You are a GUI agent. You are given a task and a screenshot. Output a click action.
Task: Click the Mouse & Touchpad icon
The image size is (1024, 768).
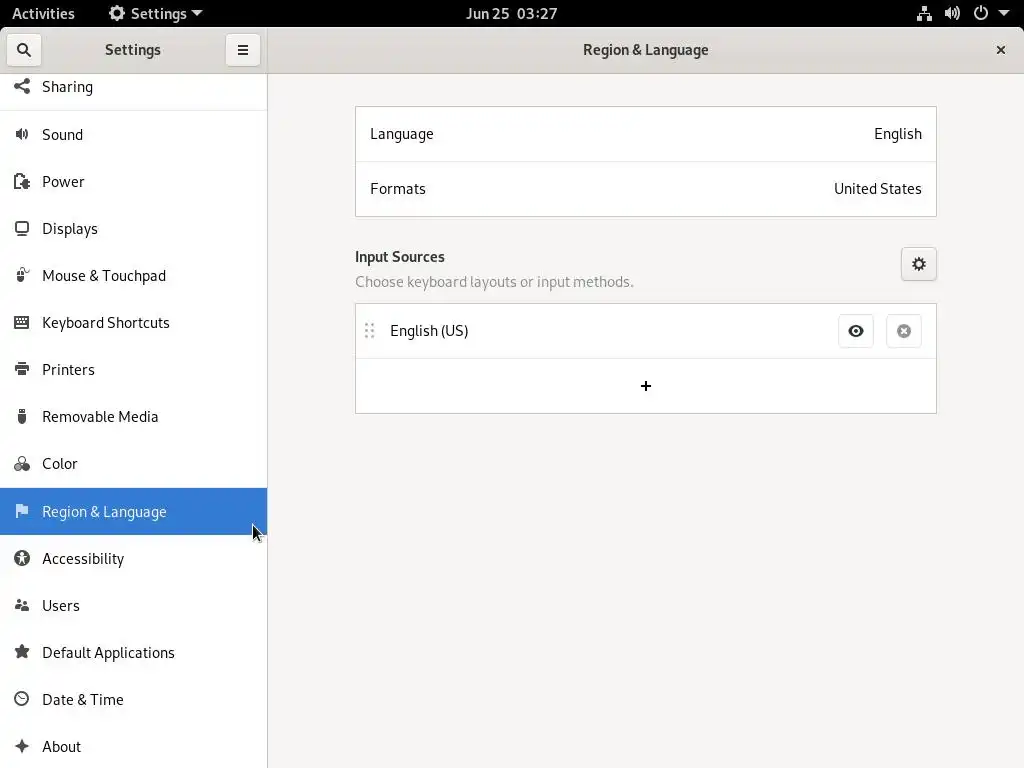[x=22, y=275]
